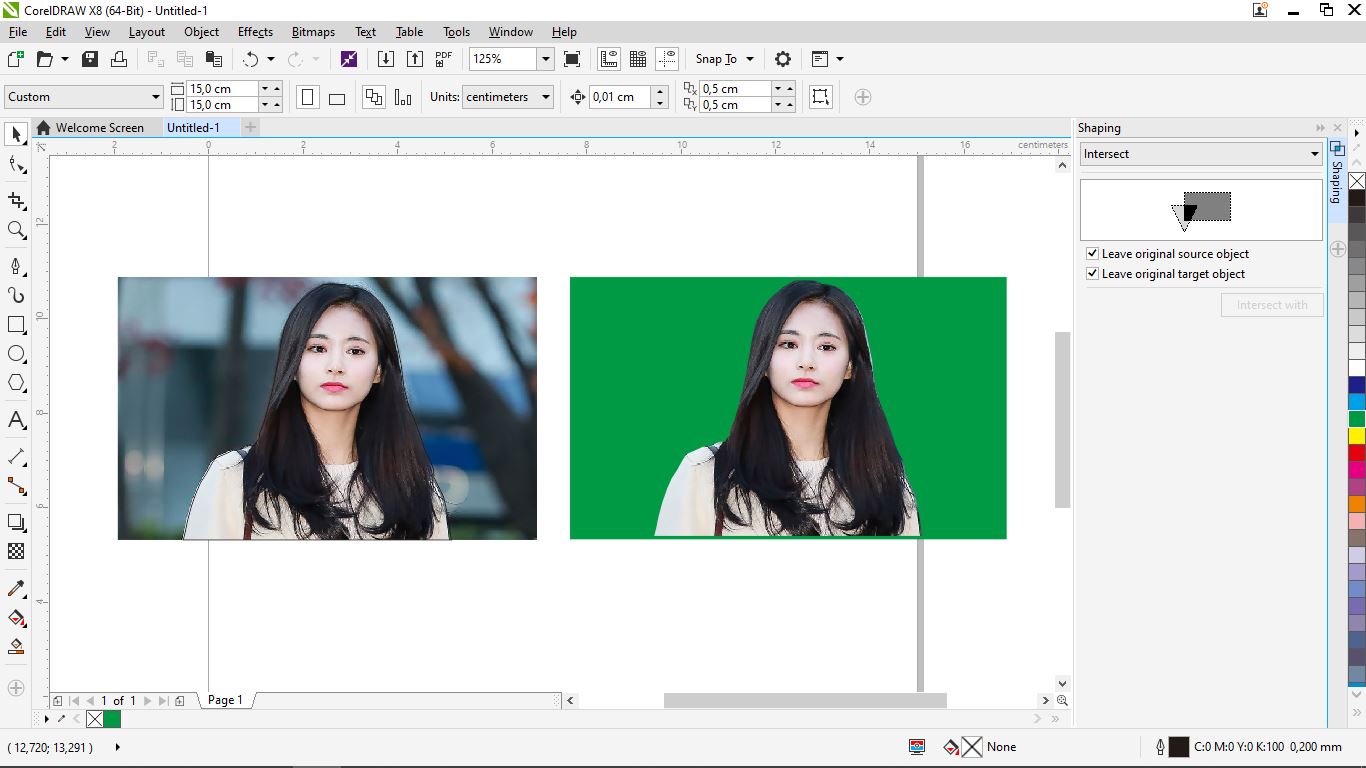Open the Bitmaps menu
The width and height of the screenshot is (1366, 768).
click(x=313, y=32)
